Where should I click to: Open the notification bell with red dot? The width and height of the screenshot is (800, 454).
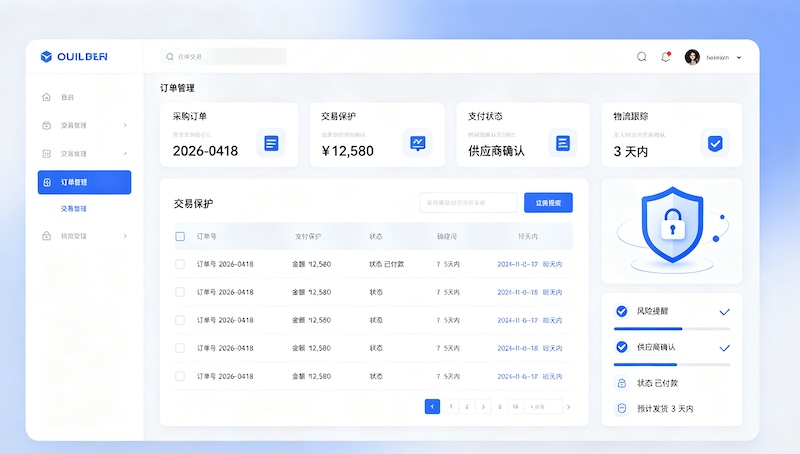666,57
